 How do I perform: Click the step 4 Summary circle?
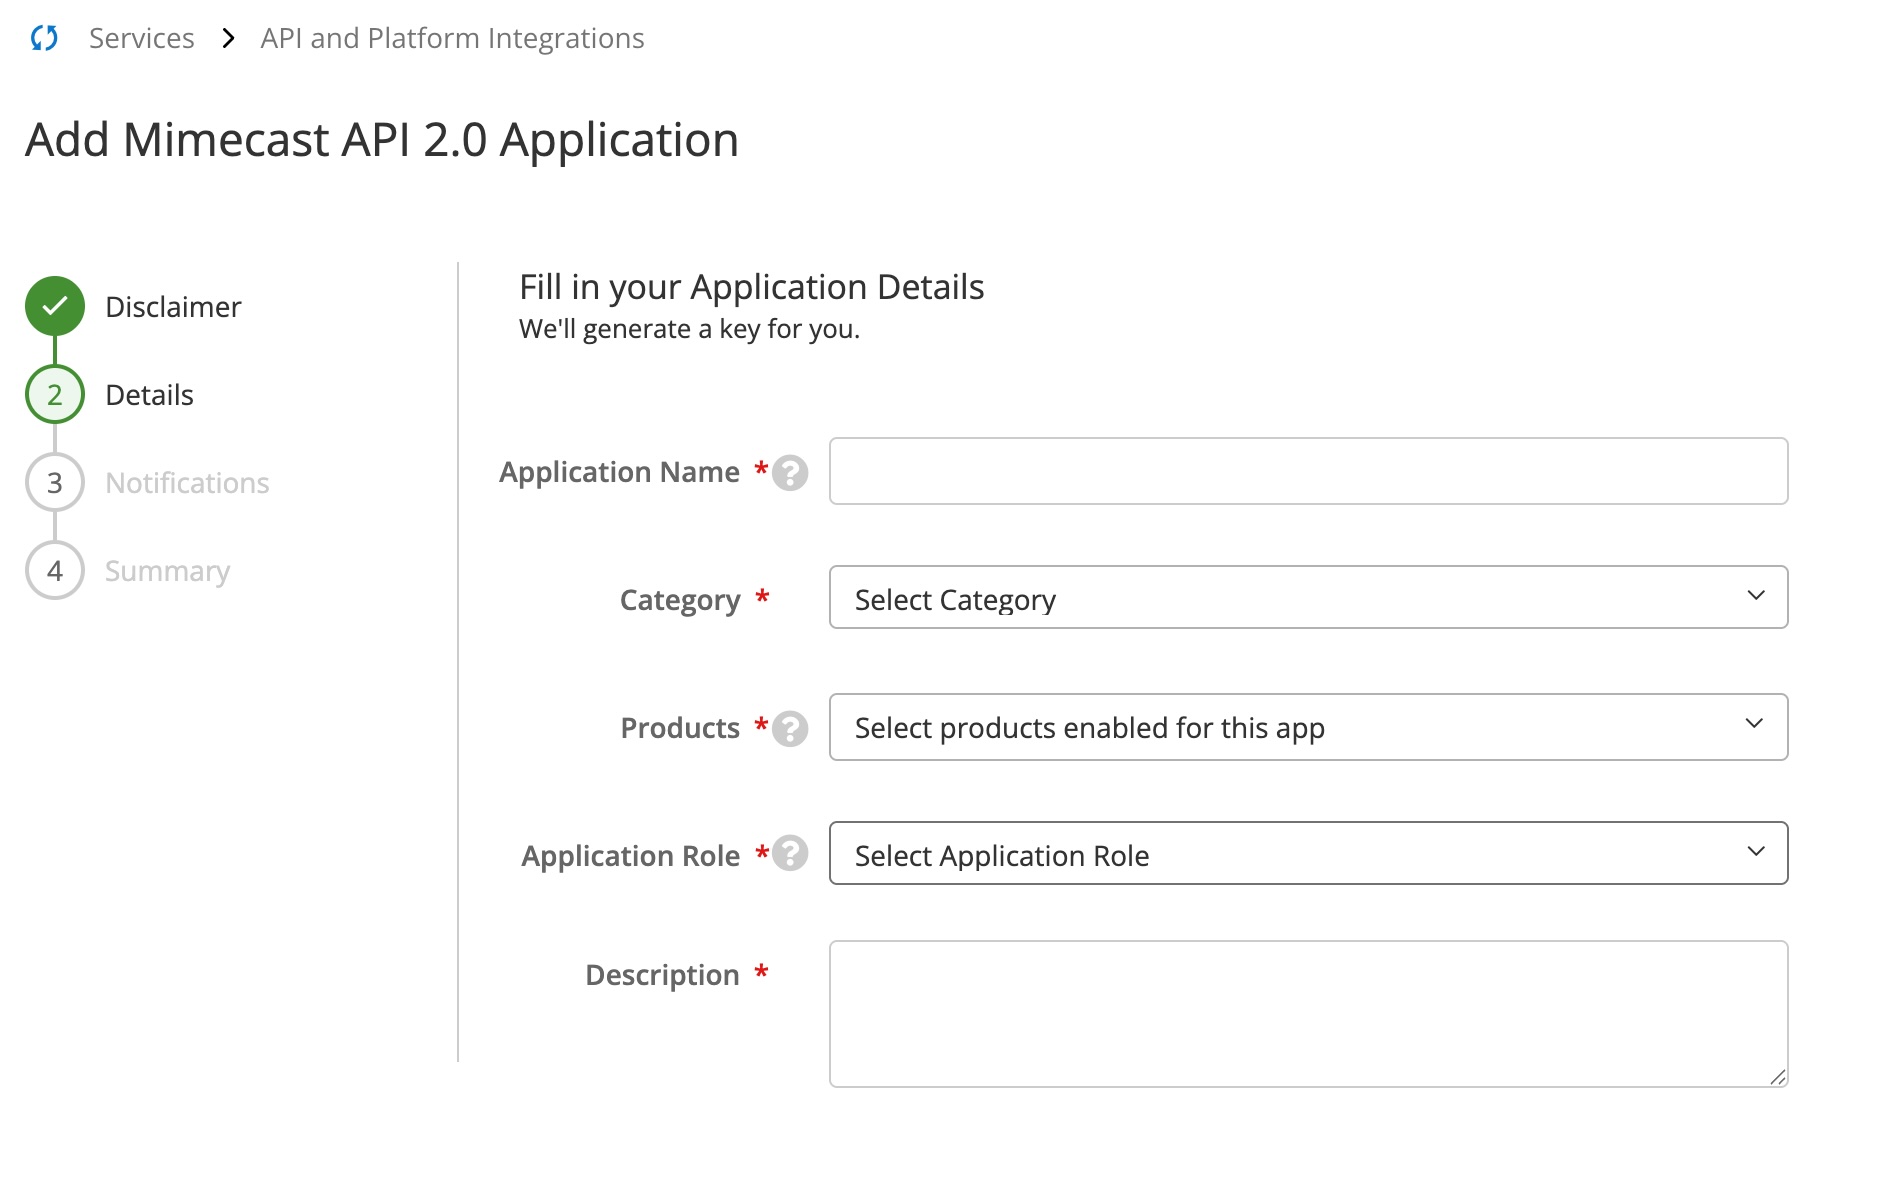[55, 570]
